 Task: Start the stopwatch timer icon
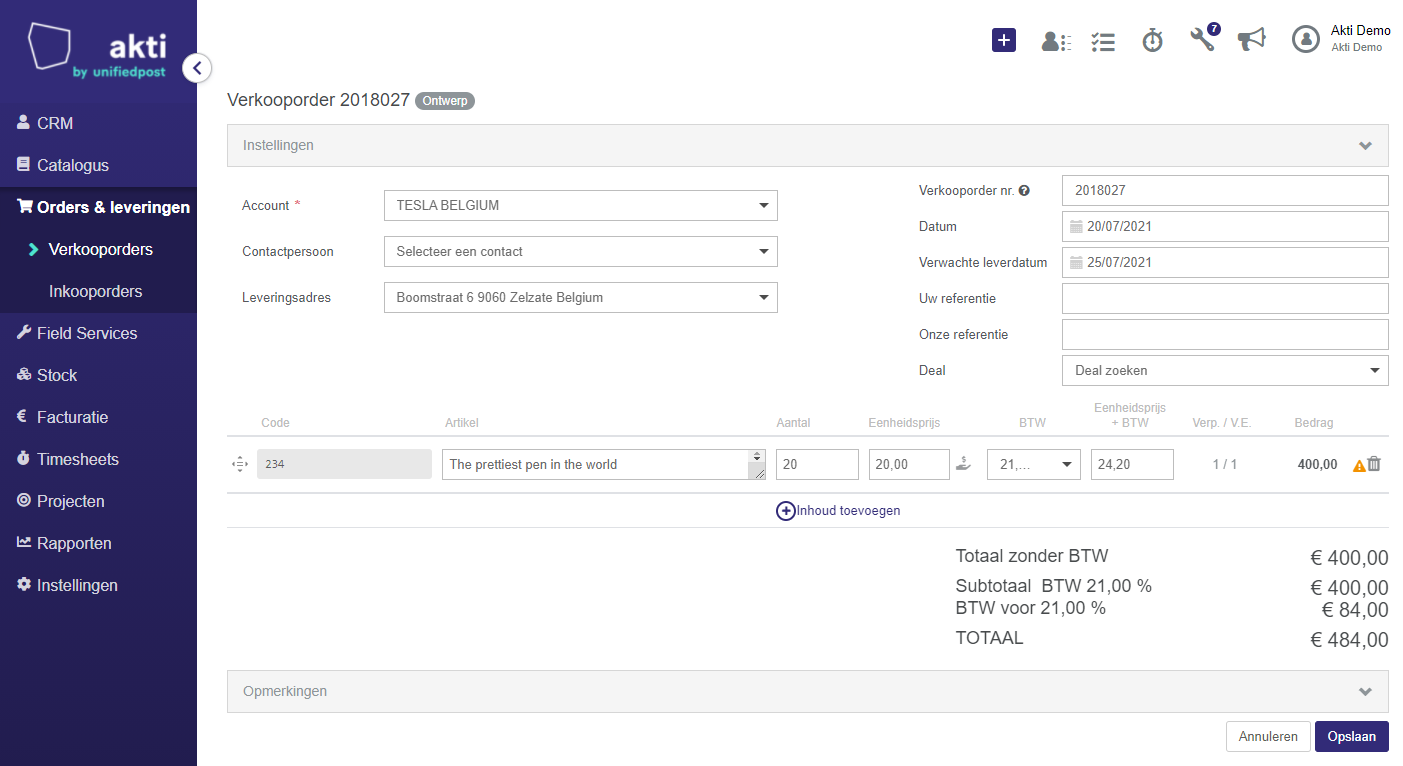(1153, 41)
